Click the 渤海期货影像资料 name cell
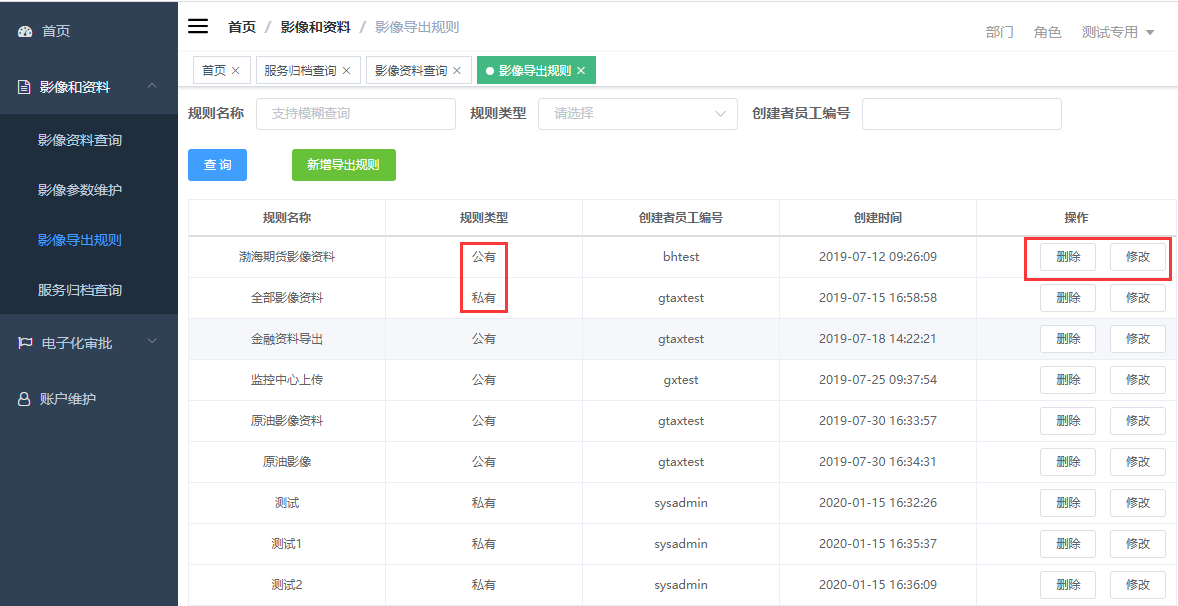Screen dimensions: 1178x606 (287, 257)
